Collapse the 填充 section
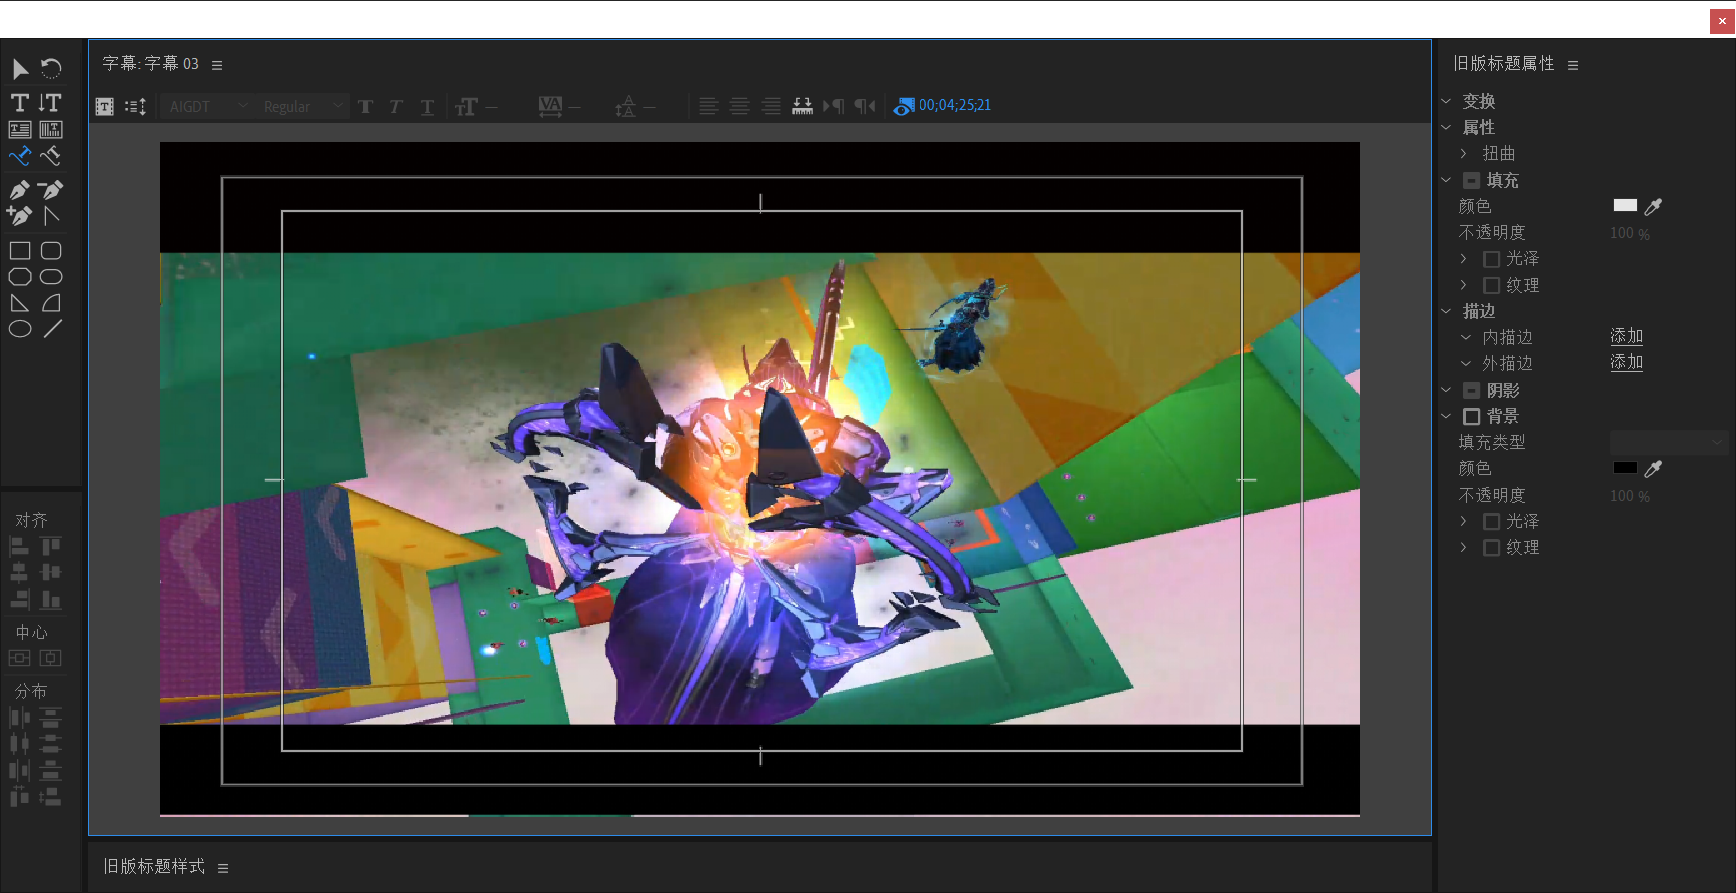Image resolution: width=1736 pixels, height=893 pixels. pos(1446,180)
